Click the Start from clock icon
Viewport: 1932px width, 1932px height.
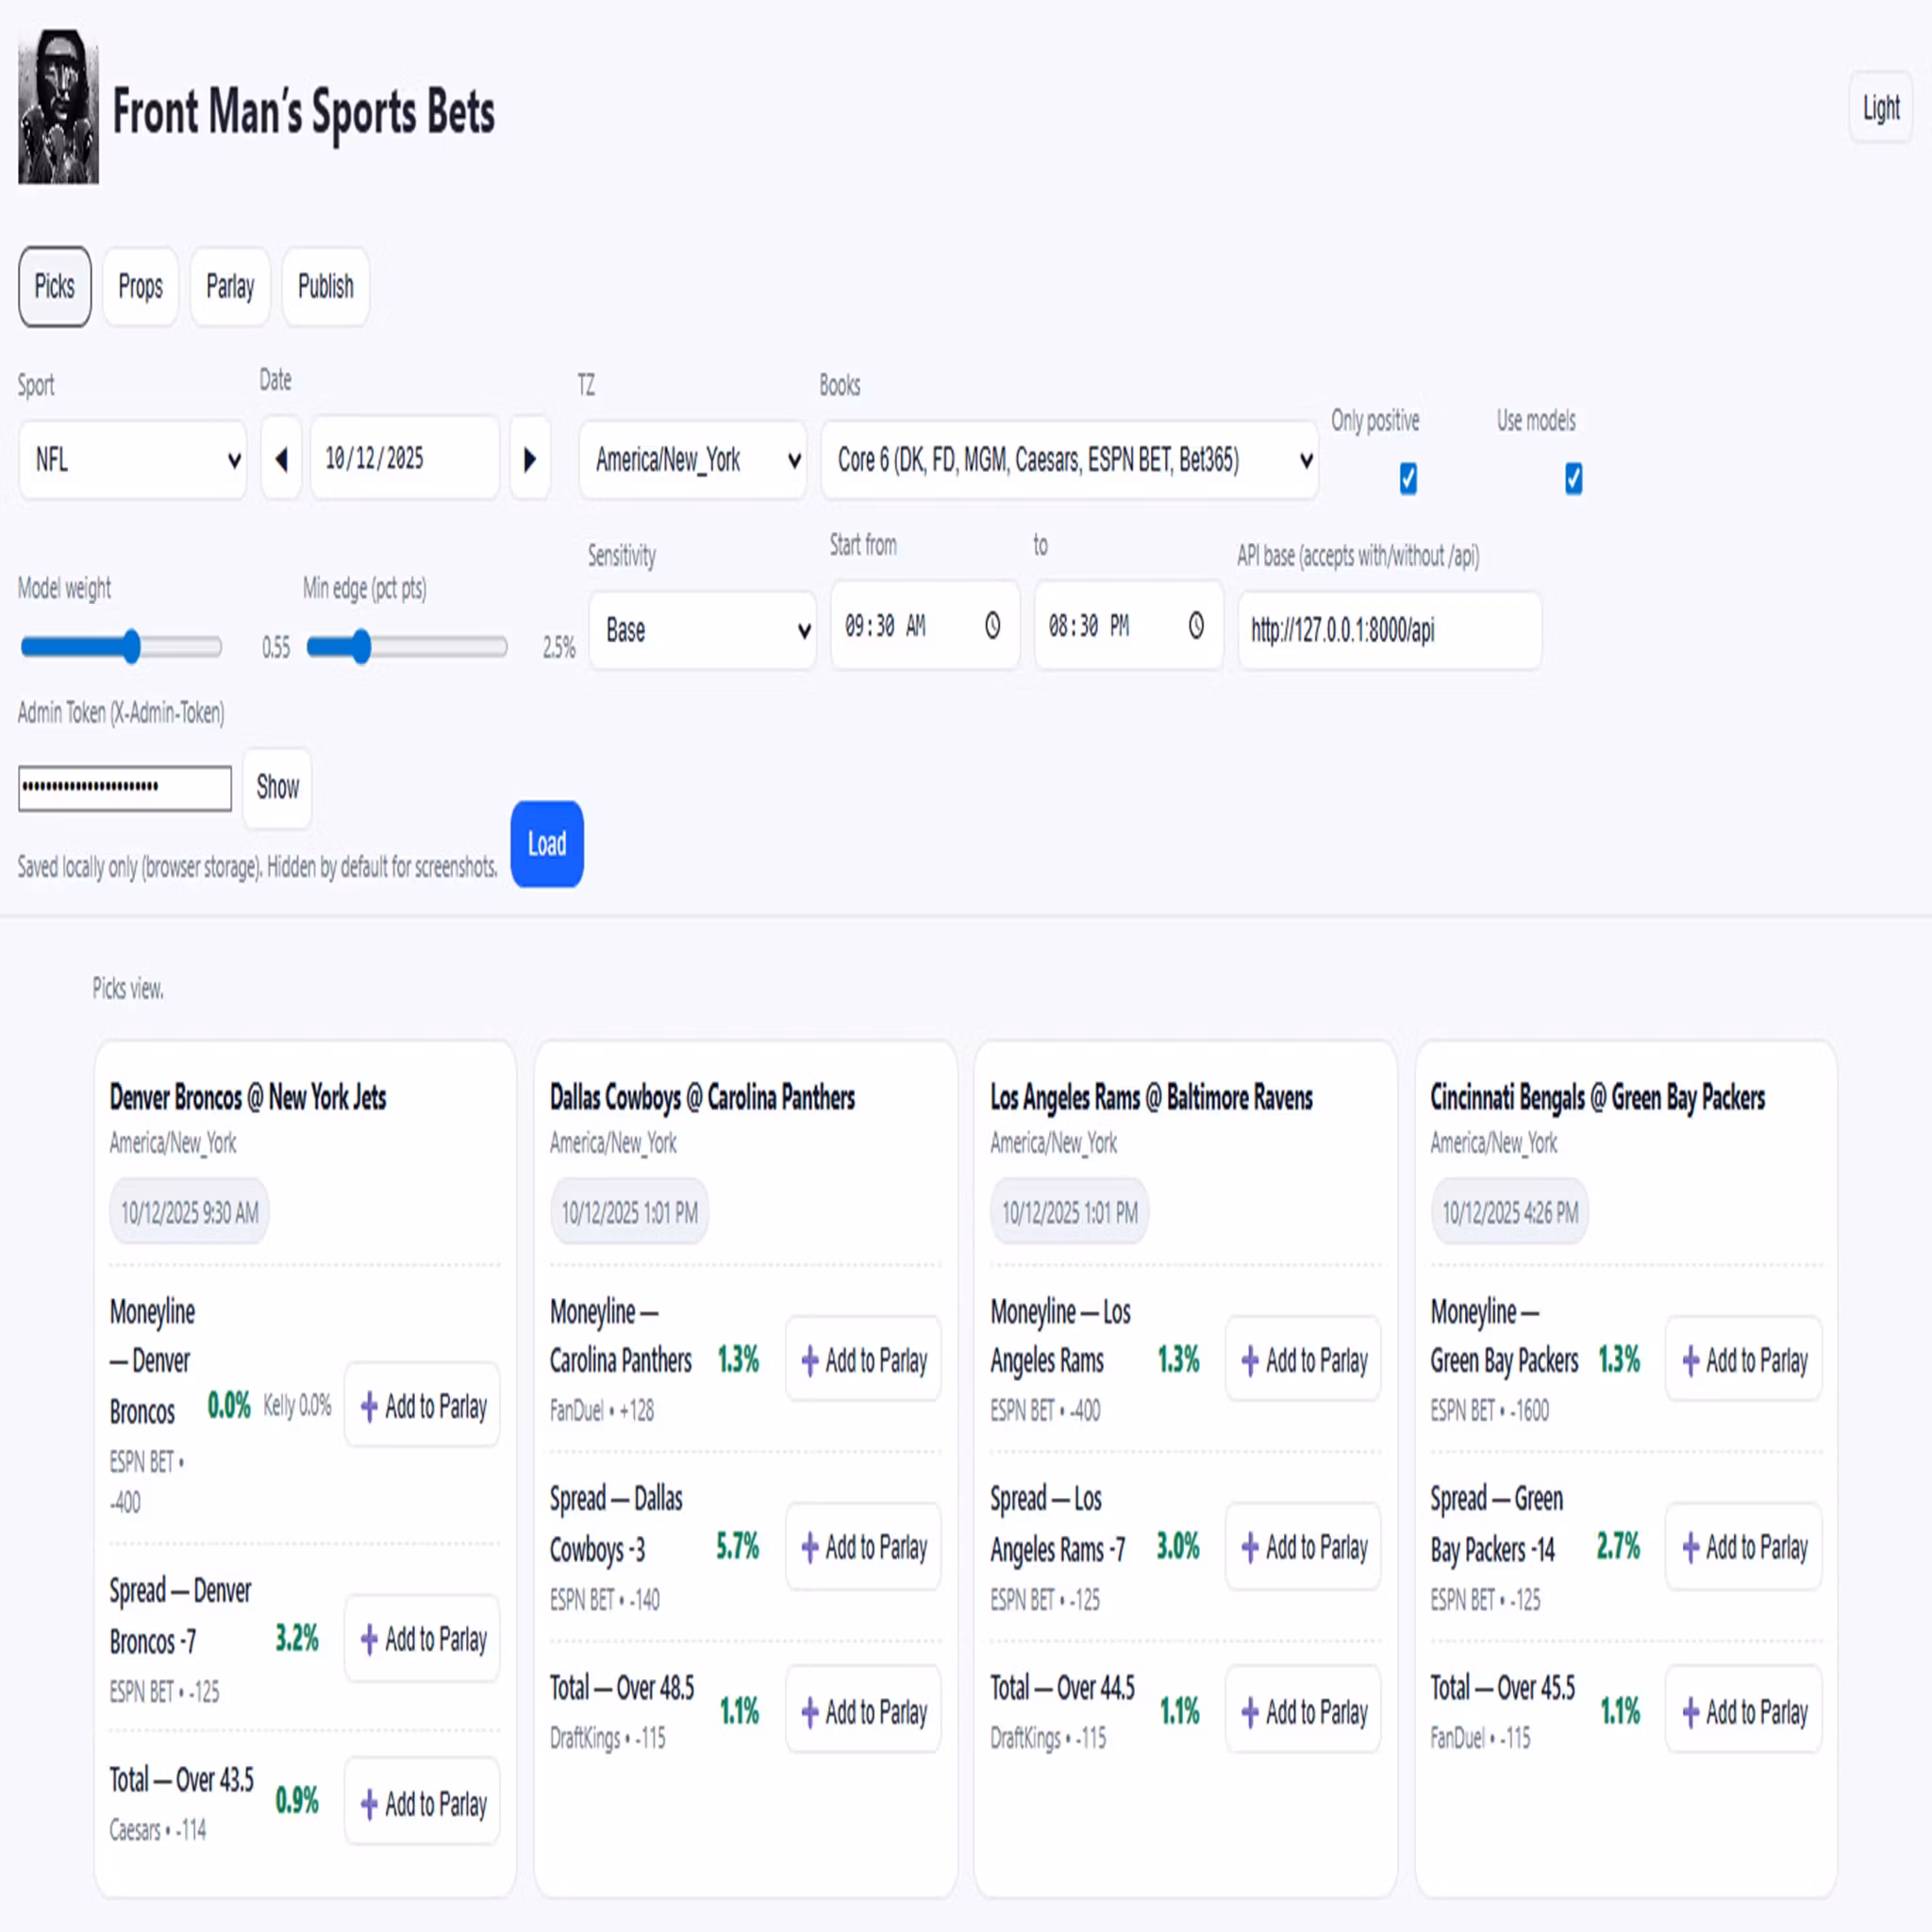(992, 626)
